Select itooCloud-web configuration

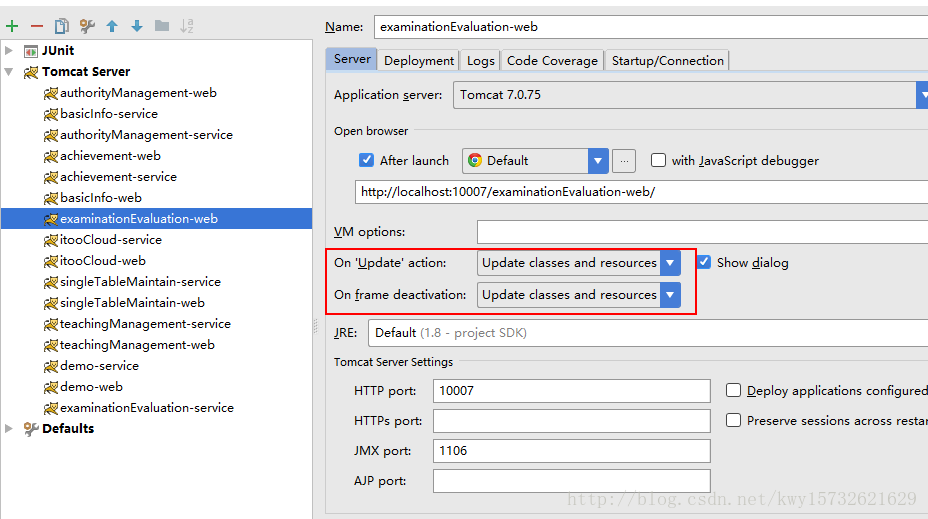click(102, 261)
